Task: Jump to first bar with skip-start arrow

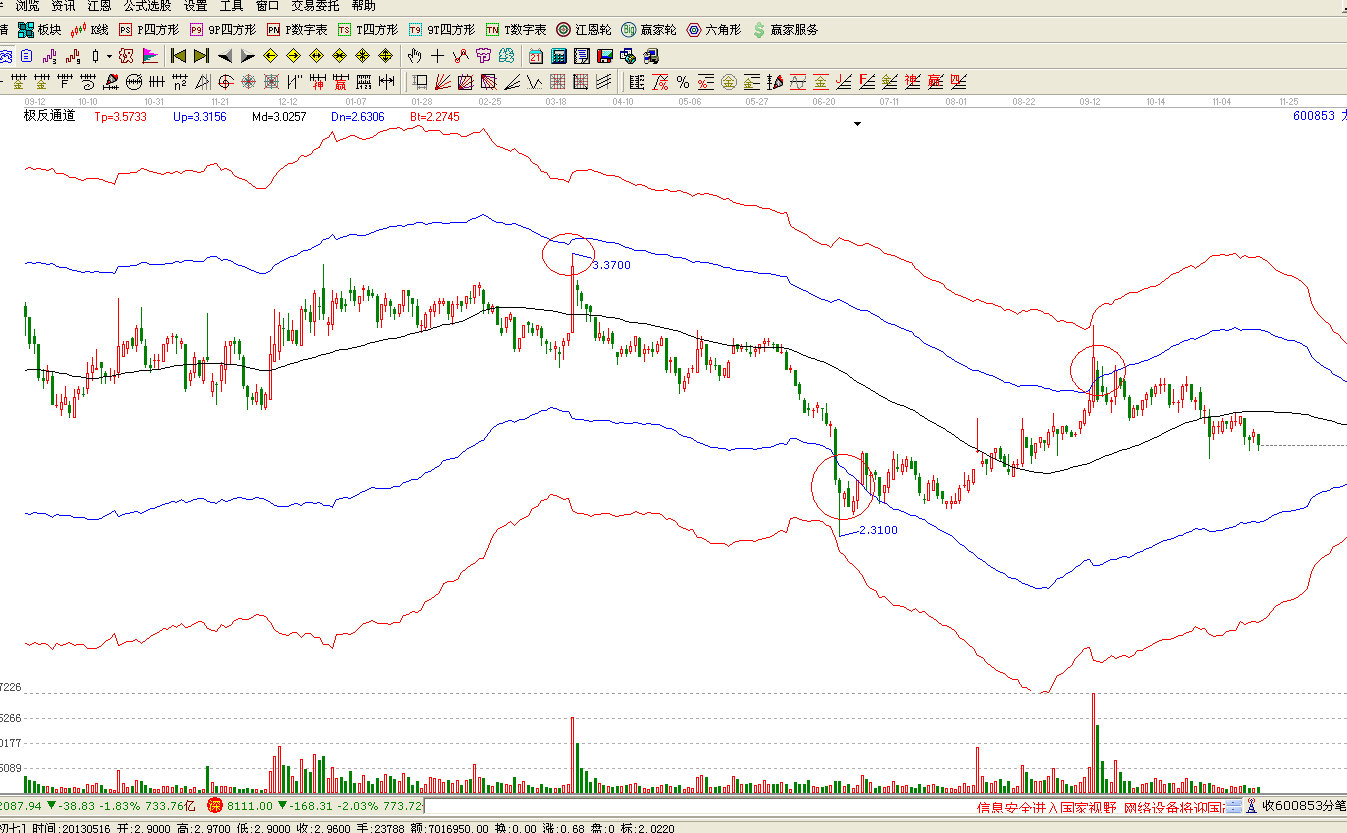Action: (x=179, y=56)
